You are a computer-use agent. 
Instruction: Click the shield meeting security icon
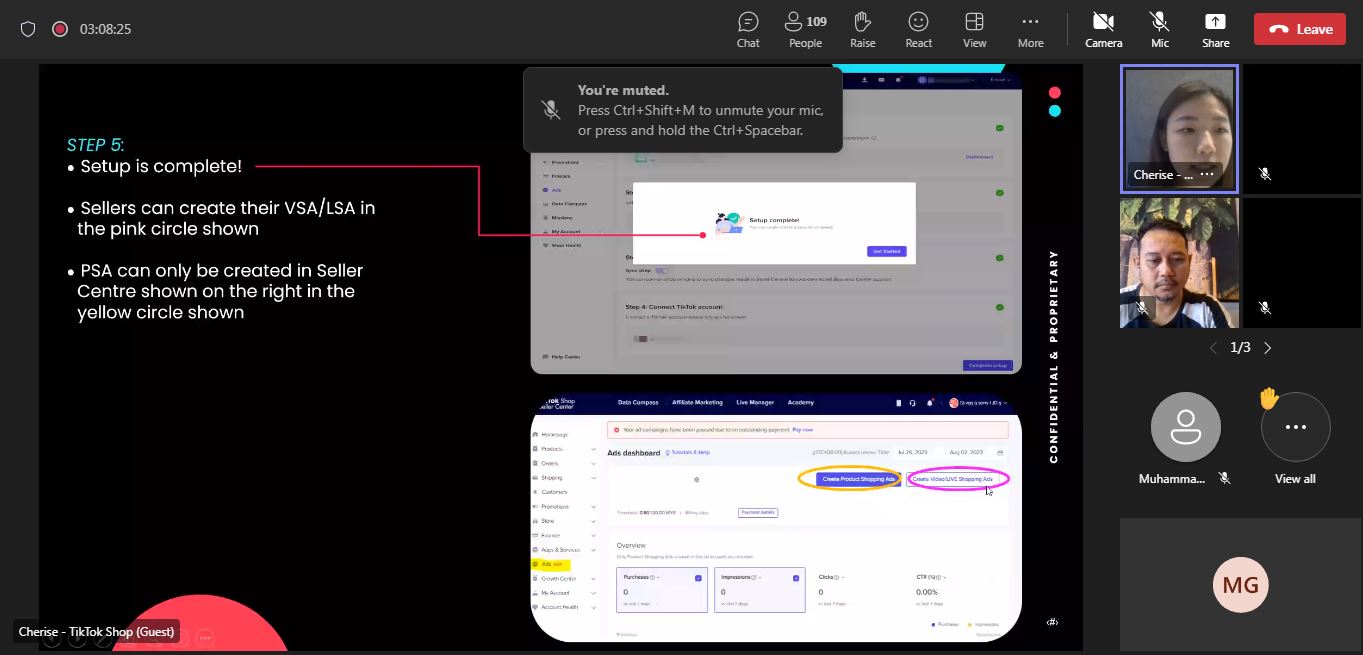(x=28, y=29)
